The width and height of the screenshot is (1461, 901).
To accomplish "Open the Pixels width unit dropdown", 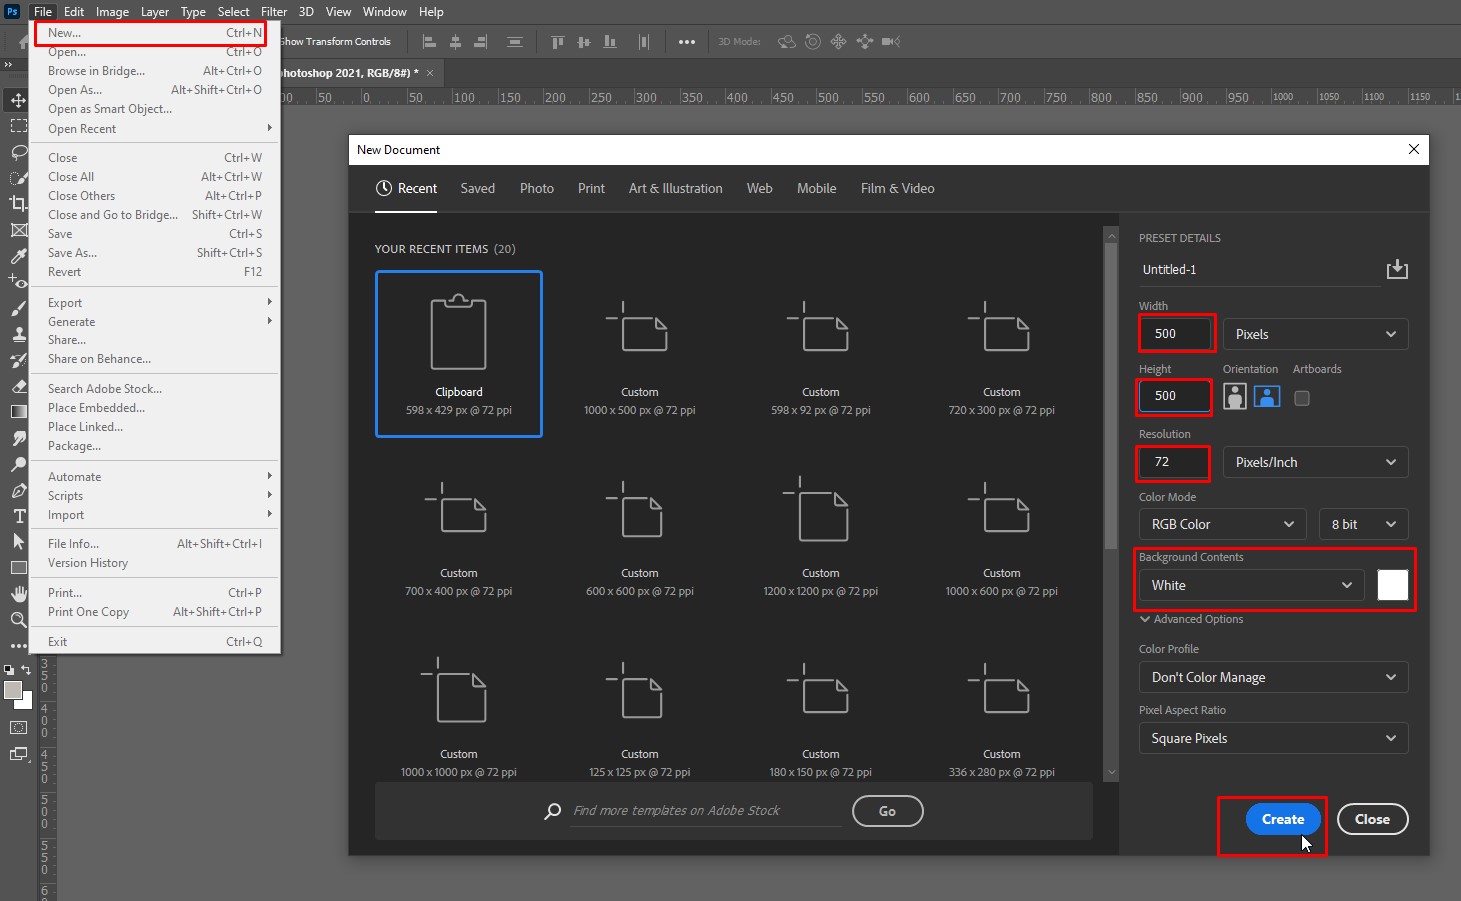I will click(x=1315, y=334).
